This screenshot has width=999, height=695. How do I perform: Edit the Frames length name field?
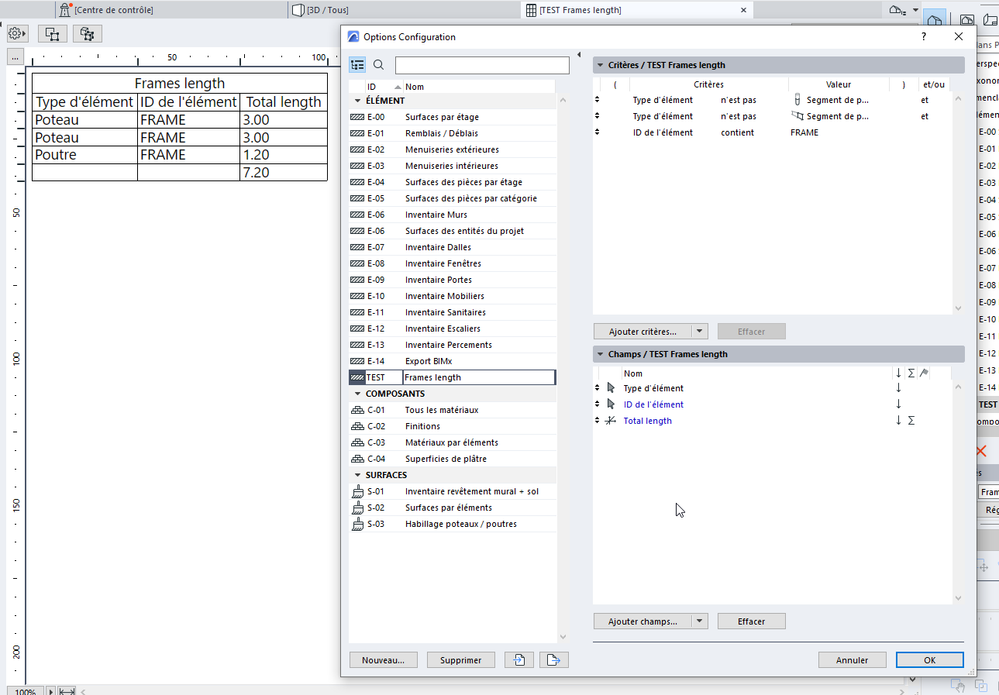tap(479, 377)
